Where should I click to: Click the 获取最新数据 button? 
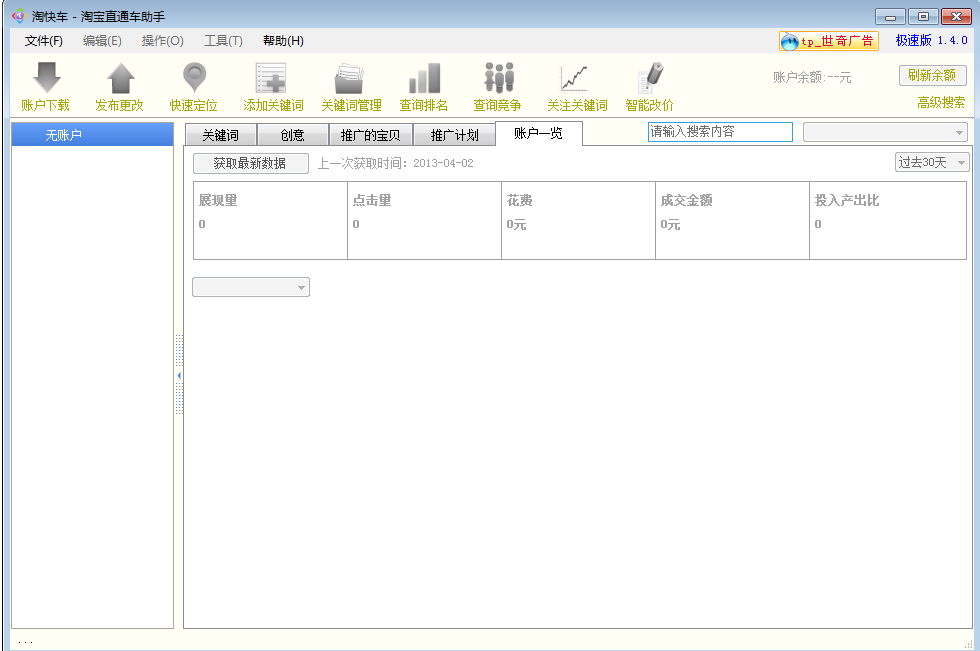[250, 163]
